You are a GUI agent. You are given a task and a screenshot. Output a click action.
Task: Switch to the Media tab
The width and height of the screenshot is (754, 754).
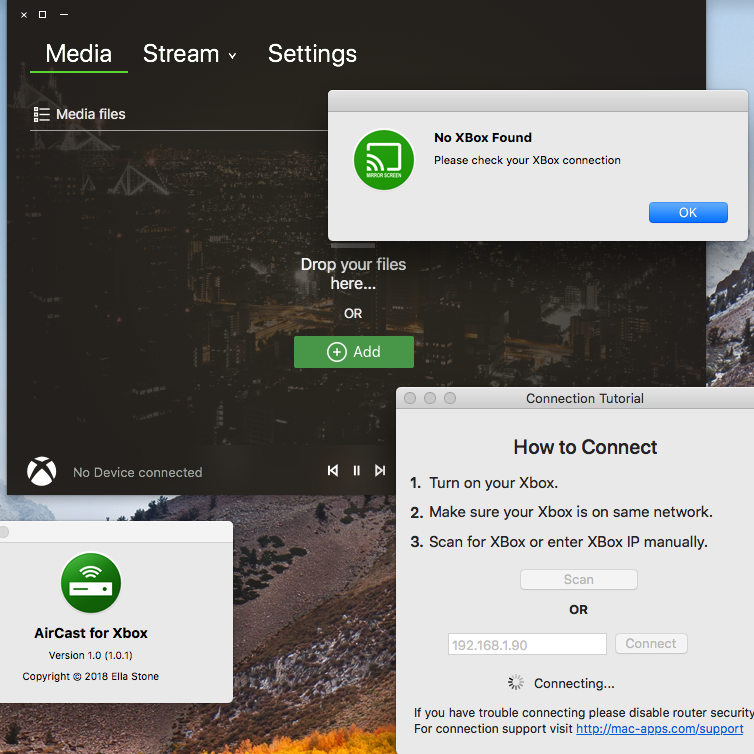(x=78, y=53)
